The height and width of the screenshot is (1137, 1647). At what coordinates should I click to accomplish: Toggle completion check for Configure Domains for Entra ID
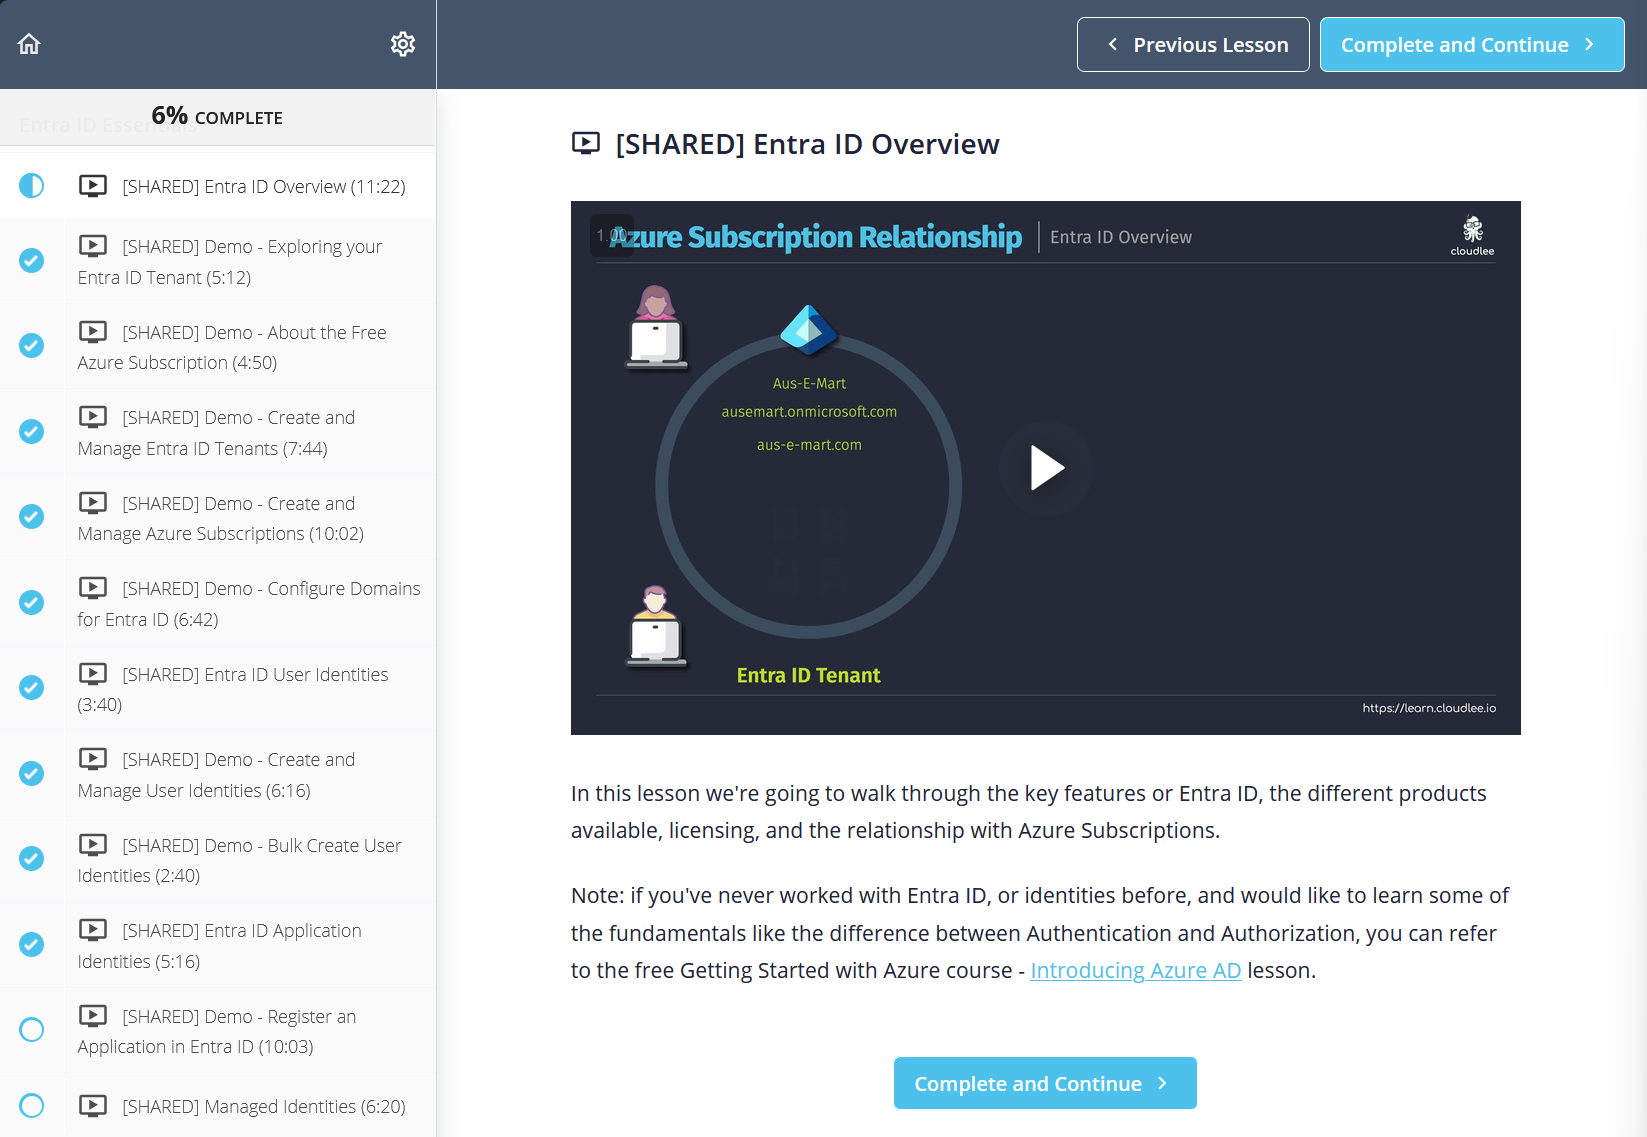point(32,603)
